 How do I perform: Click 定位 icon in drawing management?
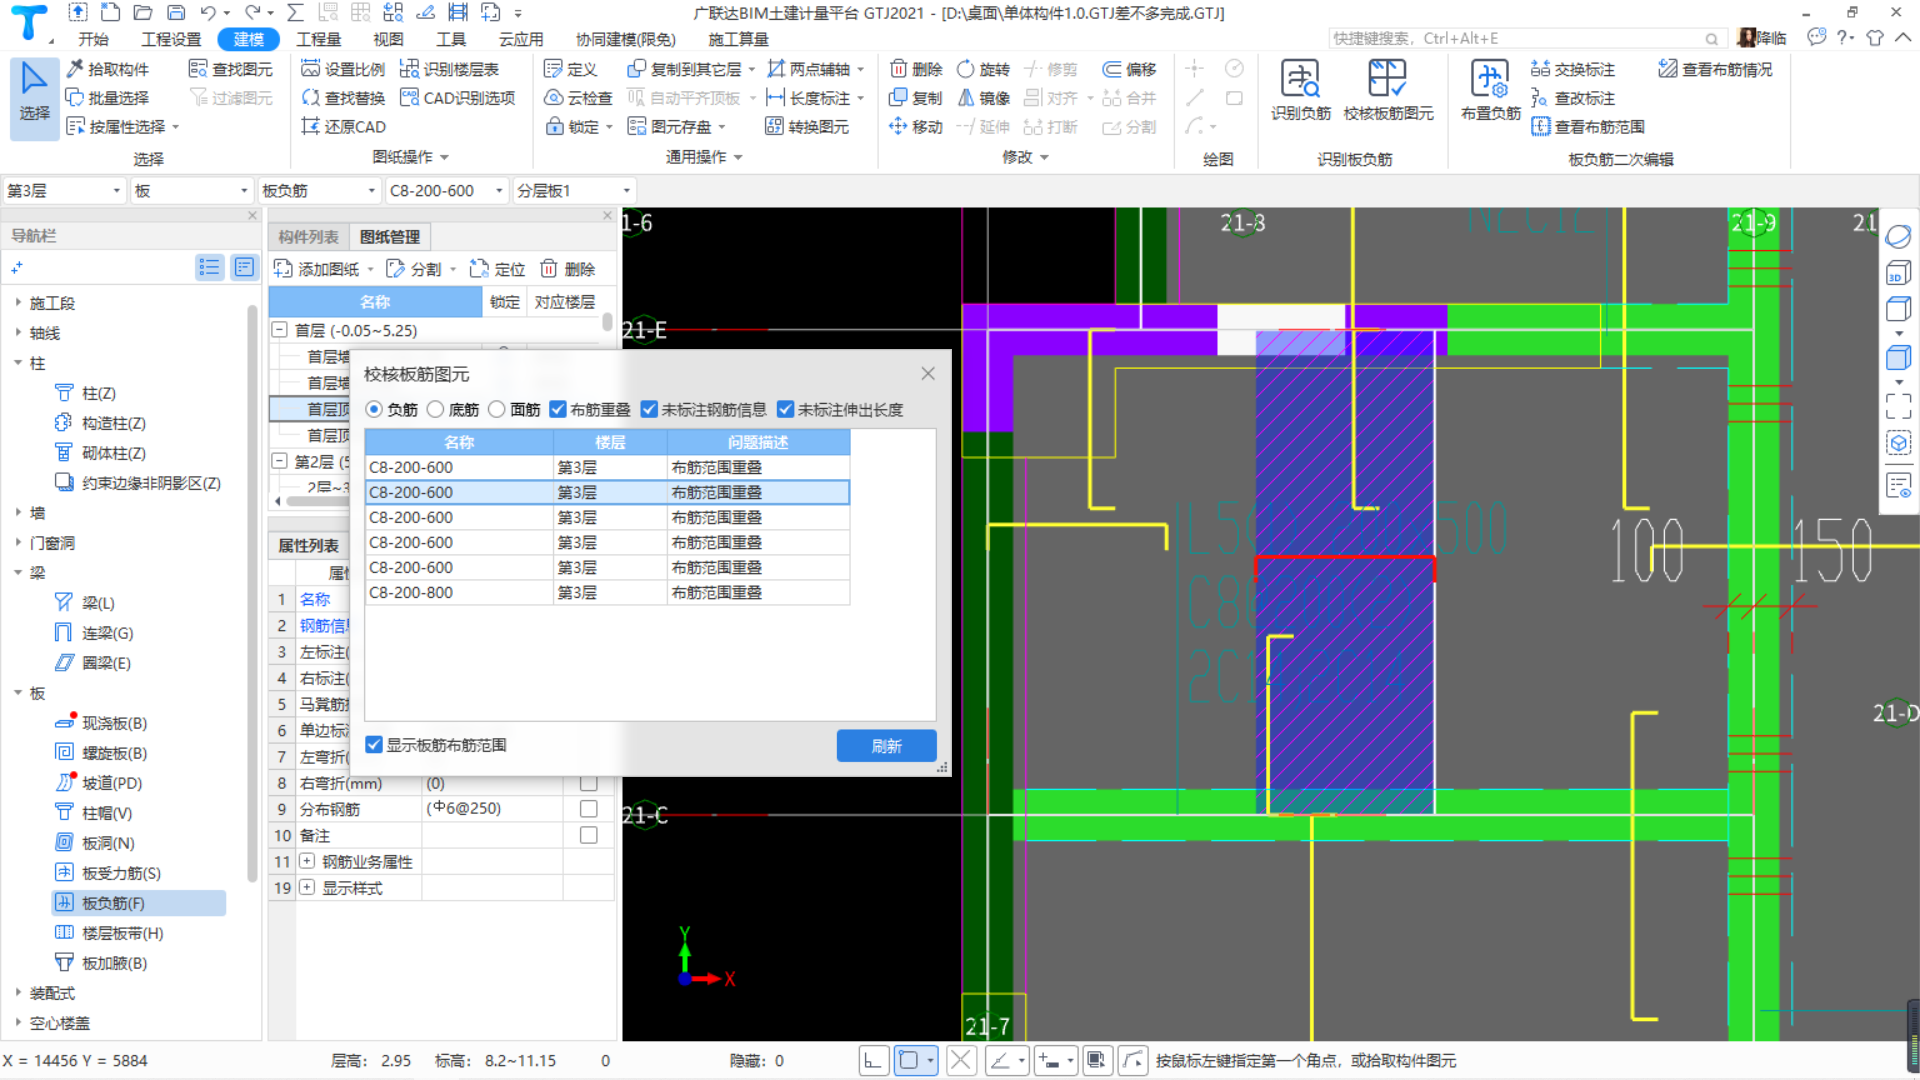(x=479, y=269)
